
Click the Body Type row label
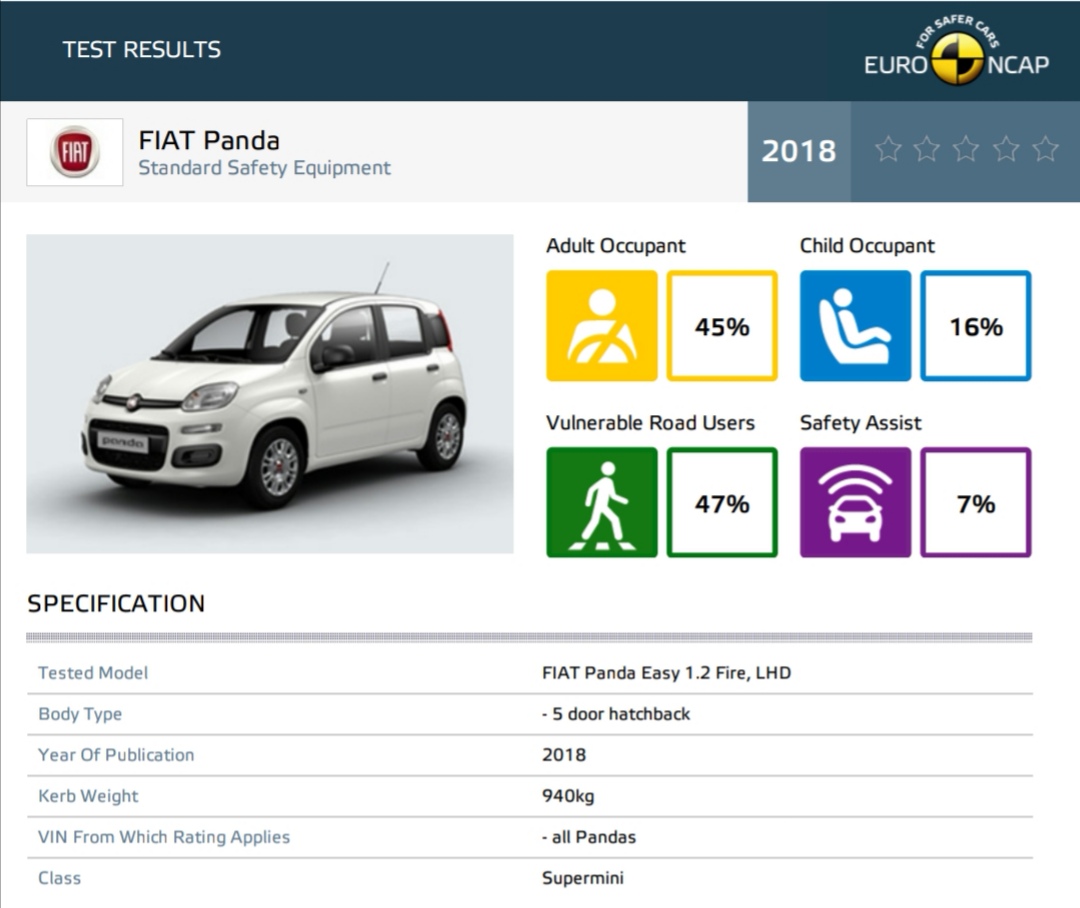[80, 714]
